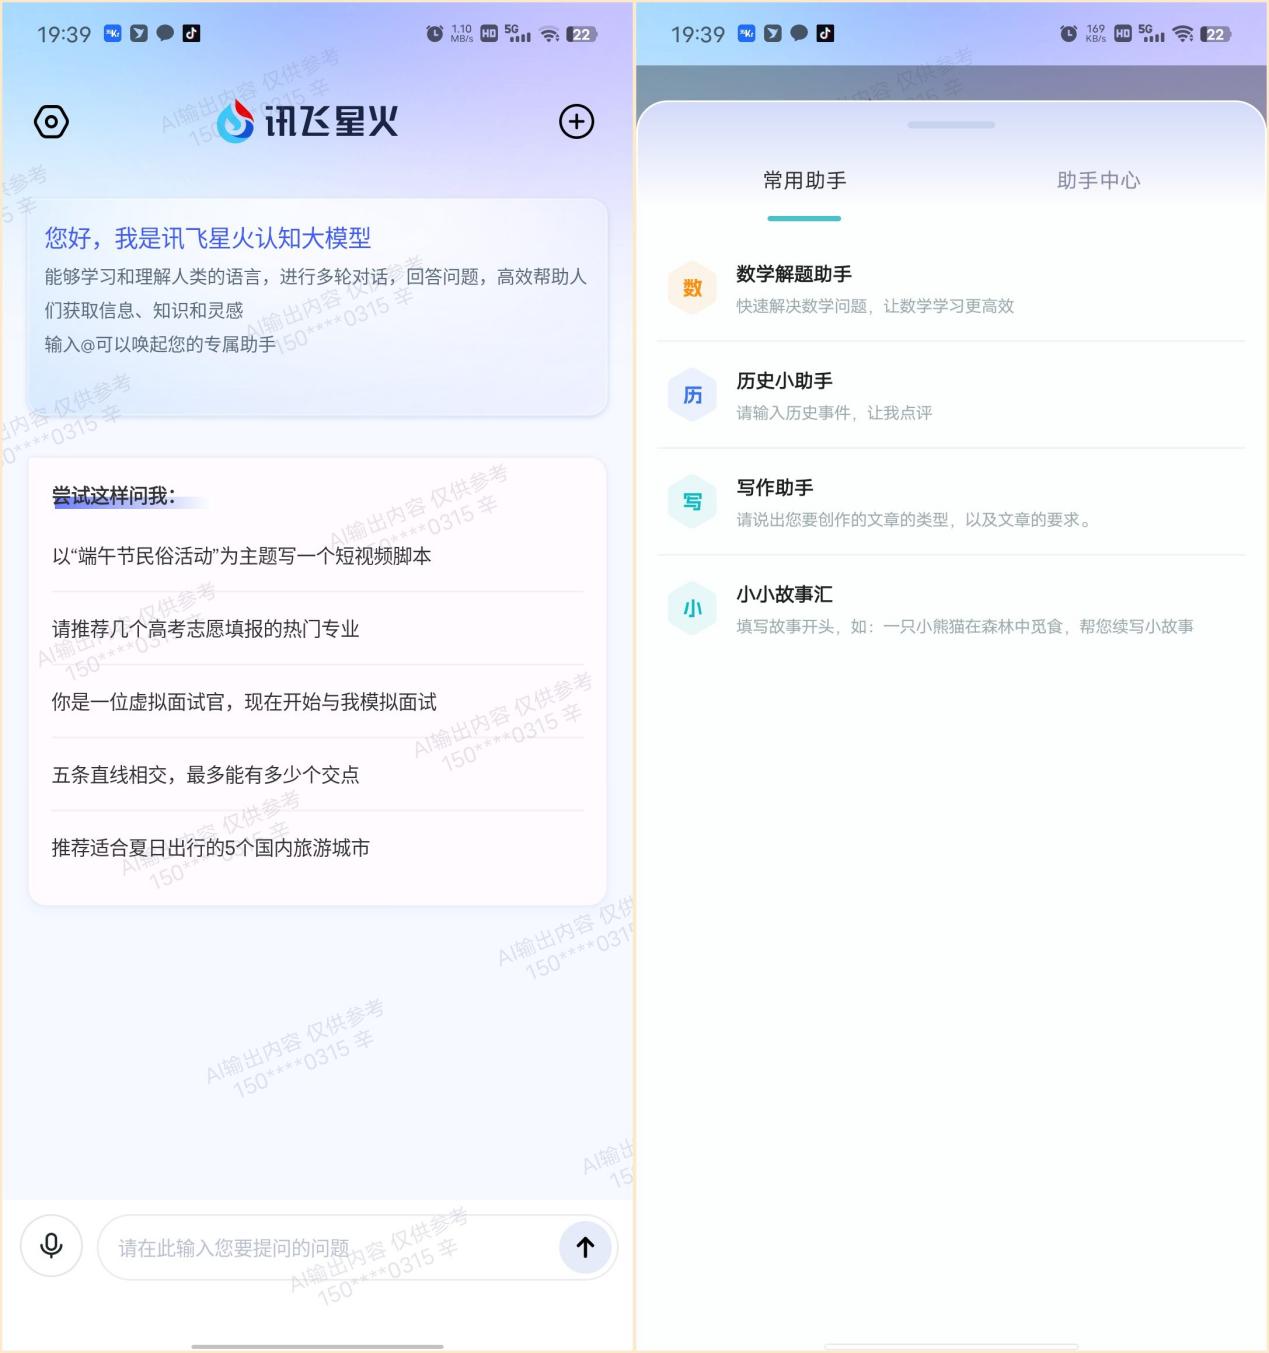
Task: Tap the up-arrow send button
Action: point(585,1247)
